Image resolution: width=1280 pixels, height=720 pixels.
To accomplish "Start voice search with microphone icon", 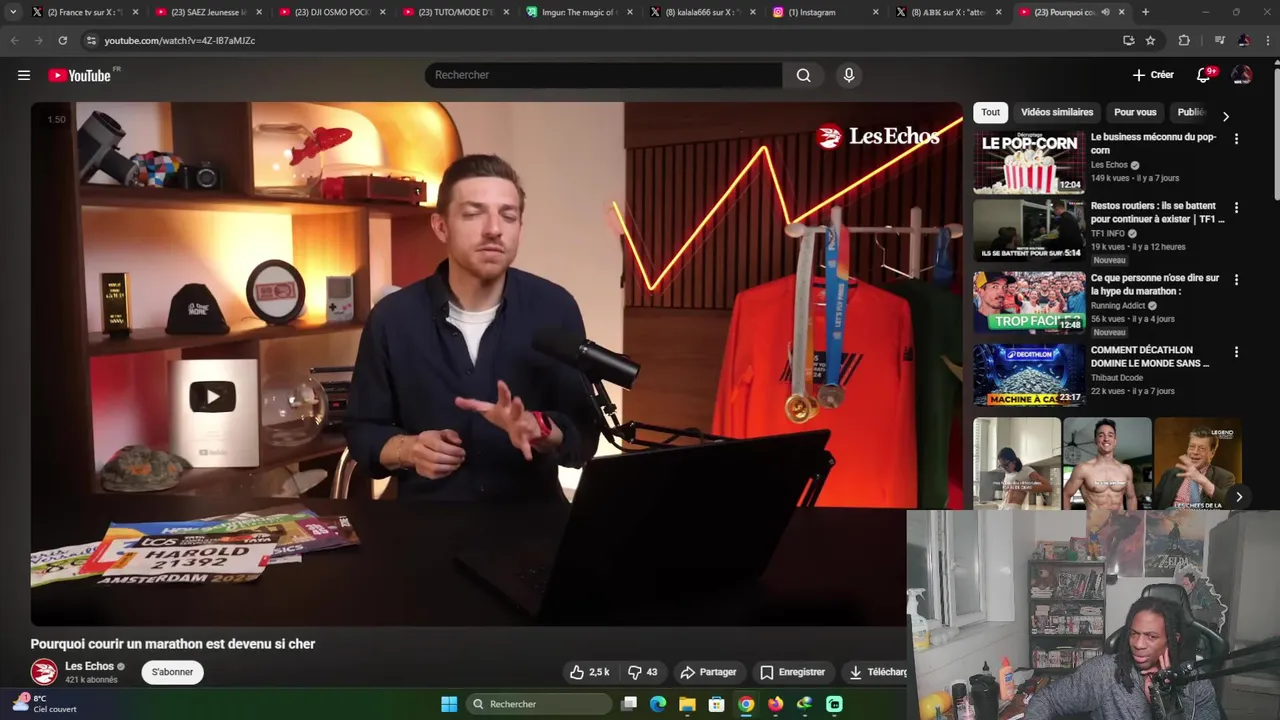I will [849, 75].
